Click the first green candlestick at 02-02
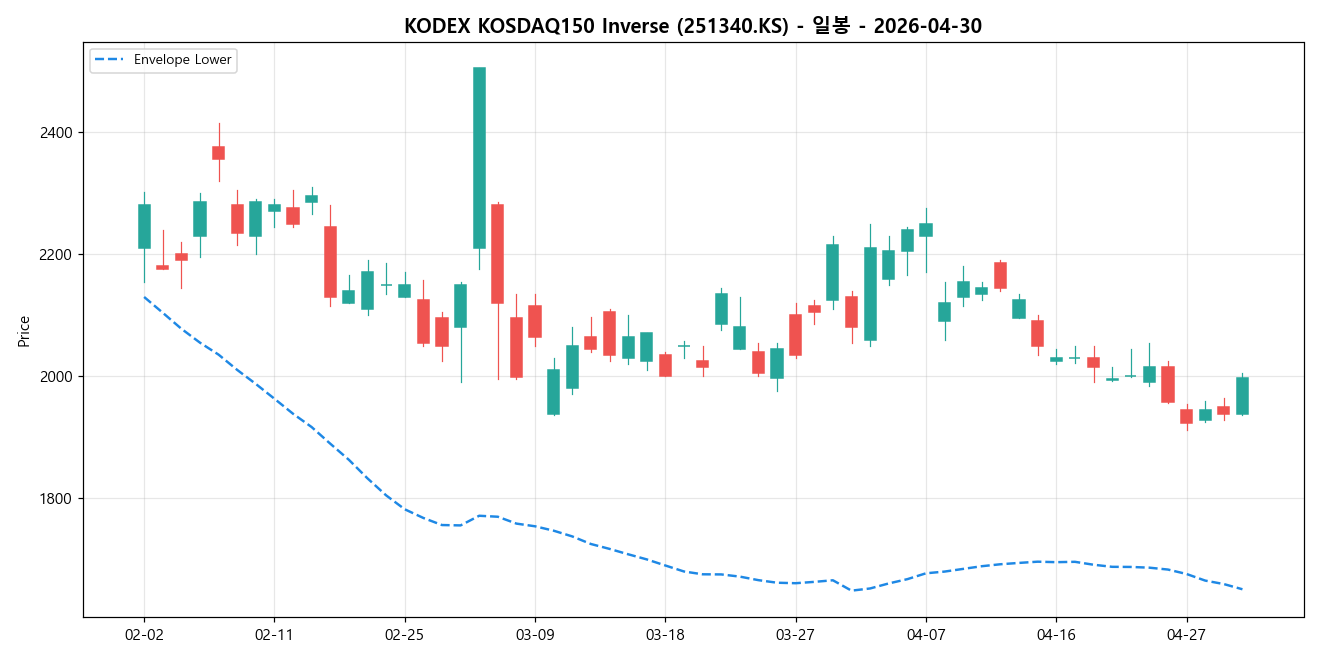Viewport: 1320px width, 660px height. tap(144, 226)
